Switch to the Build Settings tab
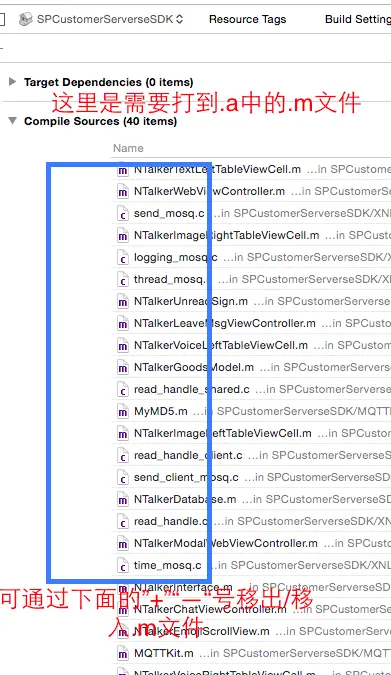Screen dimensions: 391x675 click(x=358, y=19)
